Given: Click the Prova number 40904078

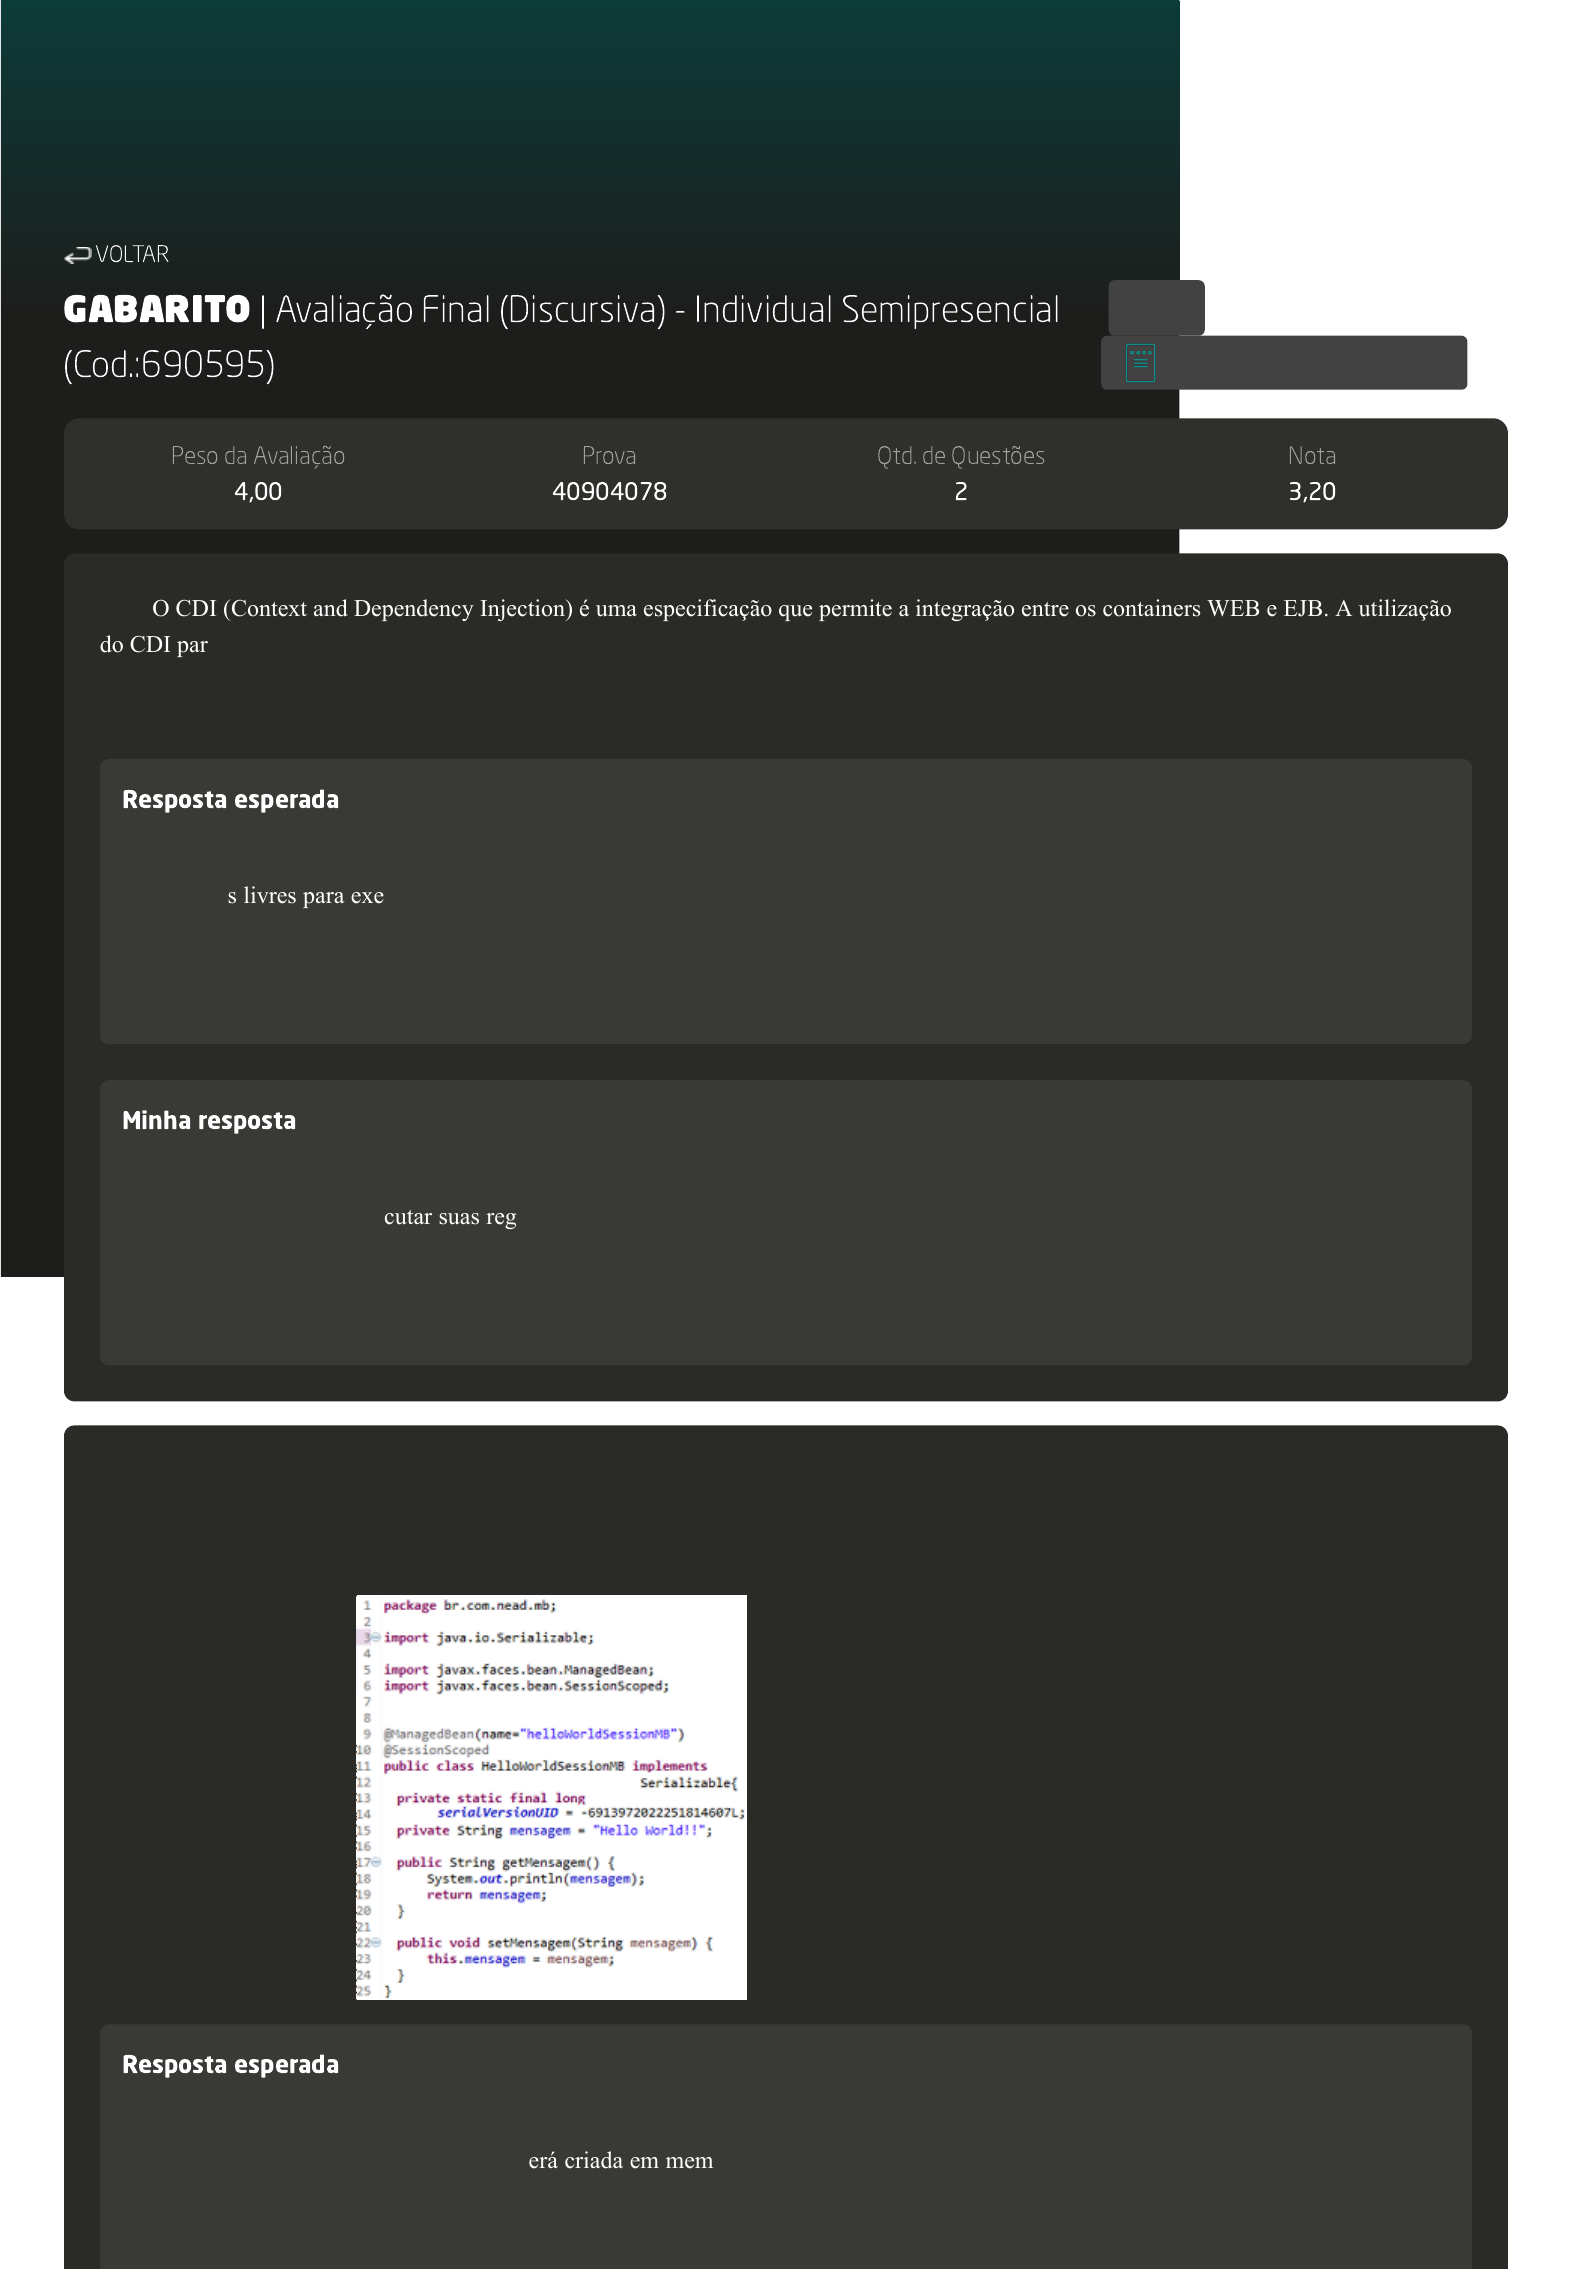Looking at the screenshot, I should (609, 492).
